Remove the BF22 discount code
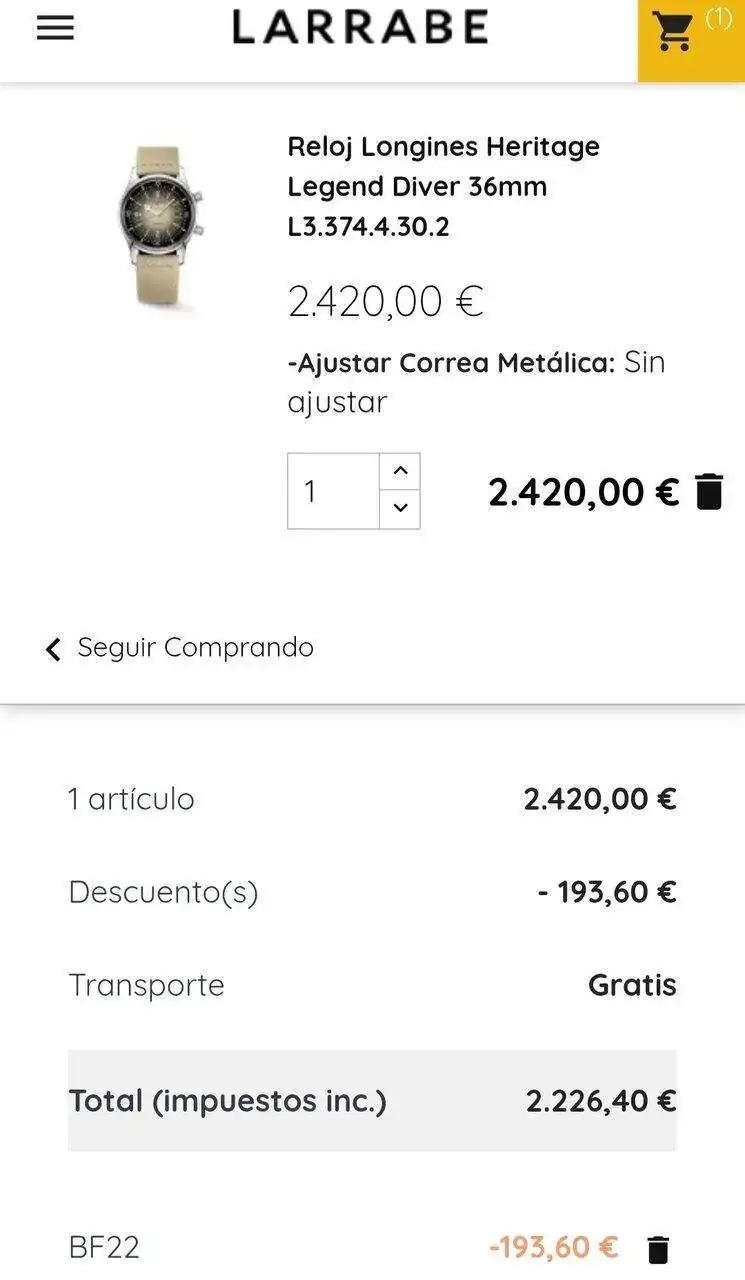Viewport: 745px width, 1280px height. 658,1249
